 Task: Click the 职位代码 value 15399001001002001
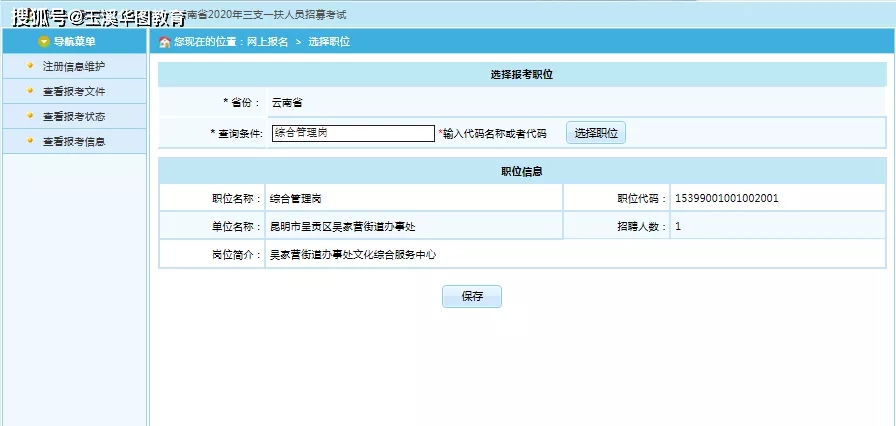[726, 199]
